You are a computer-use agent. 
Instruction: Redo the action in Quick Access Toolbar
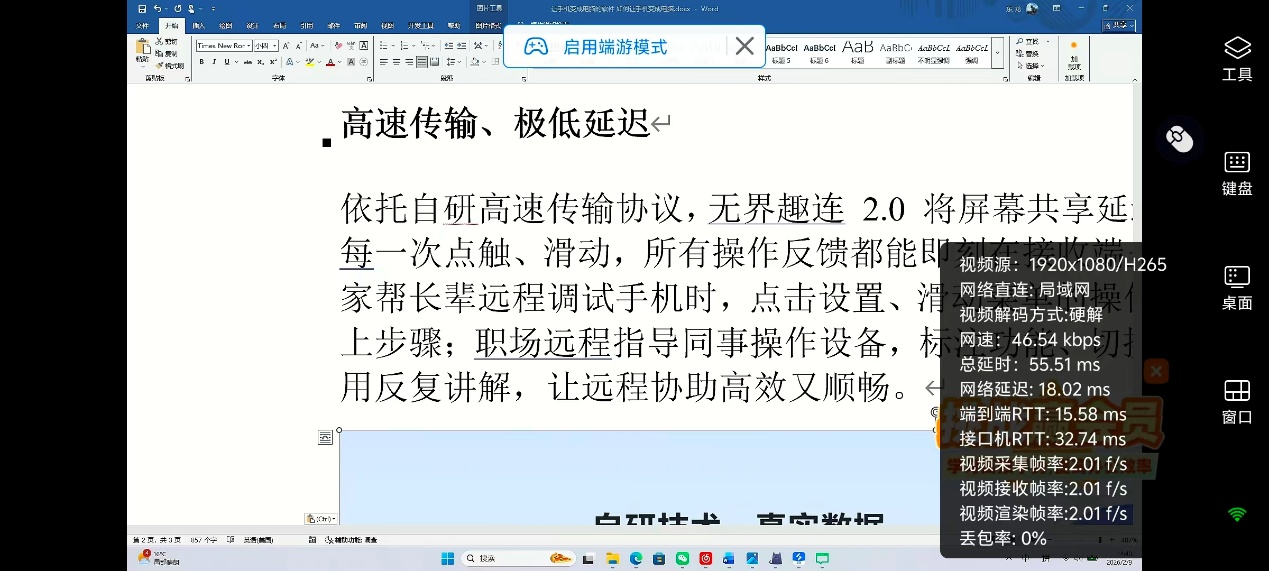click(x=178, y=9)
